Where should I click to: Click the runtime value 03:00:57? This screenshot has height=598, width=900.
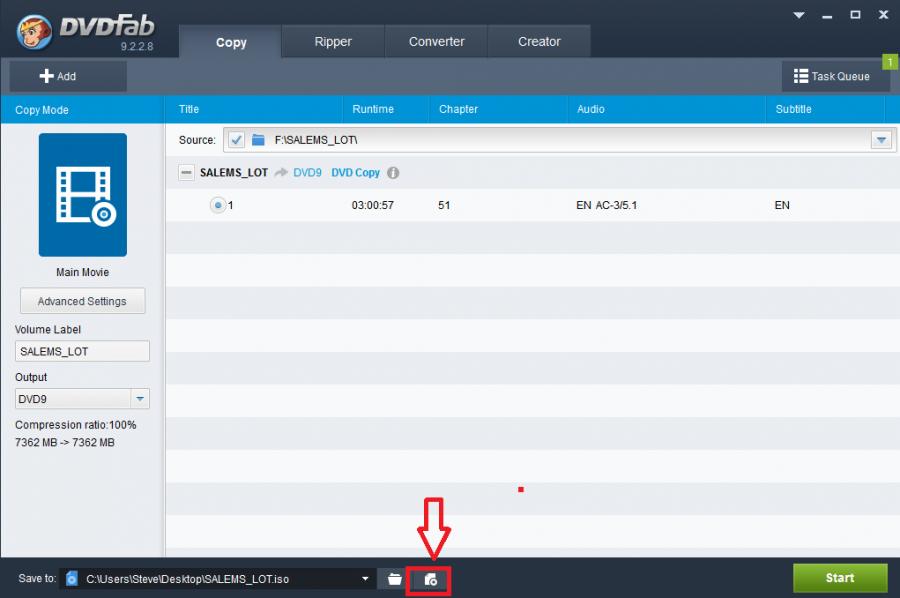coord(373,205)
